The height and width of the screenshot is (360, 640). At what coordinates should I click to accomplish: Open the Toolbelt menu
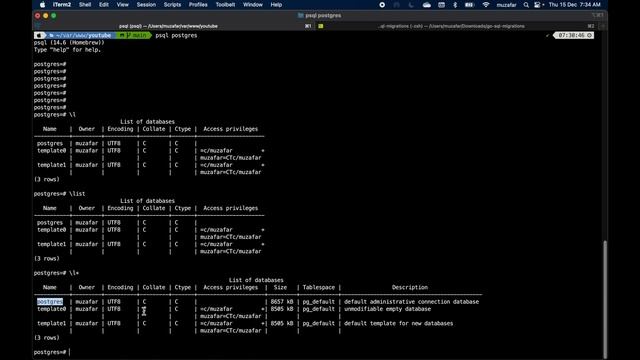(225, 5)
